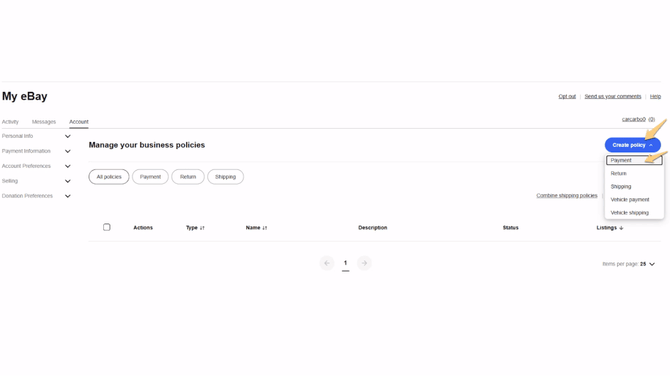Open the carcarbo0 username link
This screenshot has width=670, height=376.
click(x=634, y=119)
